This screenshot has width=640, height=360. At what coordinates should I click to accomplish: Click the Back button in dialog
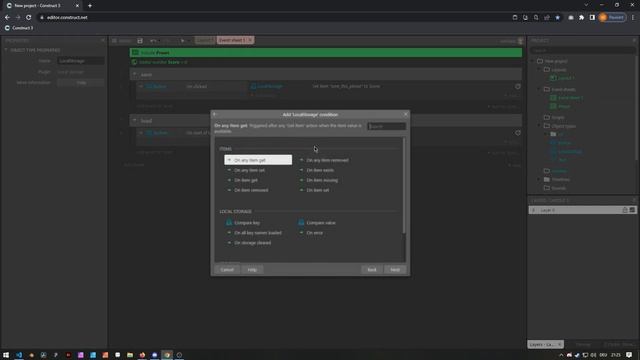(x=371, y=270)
